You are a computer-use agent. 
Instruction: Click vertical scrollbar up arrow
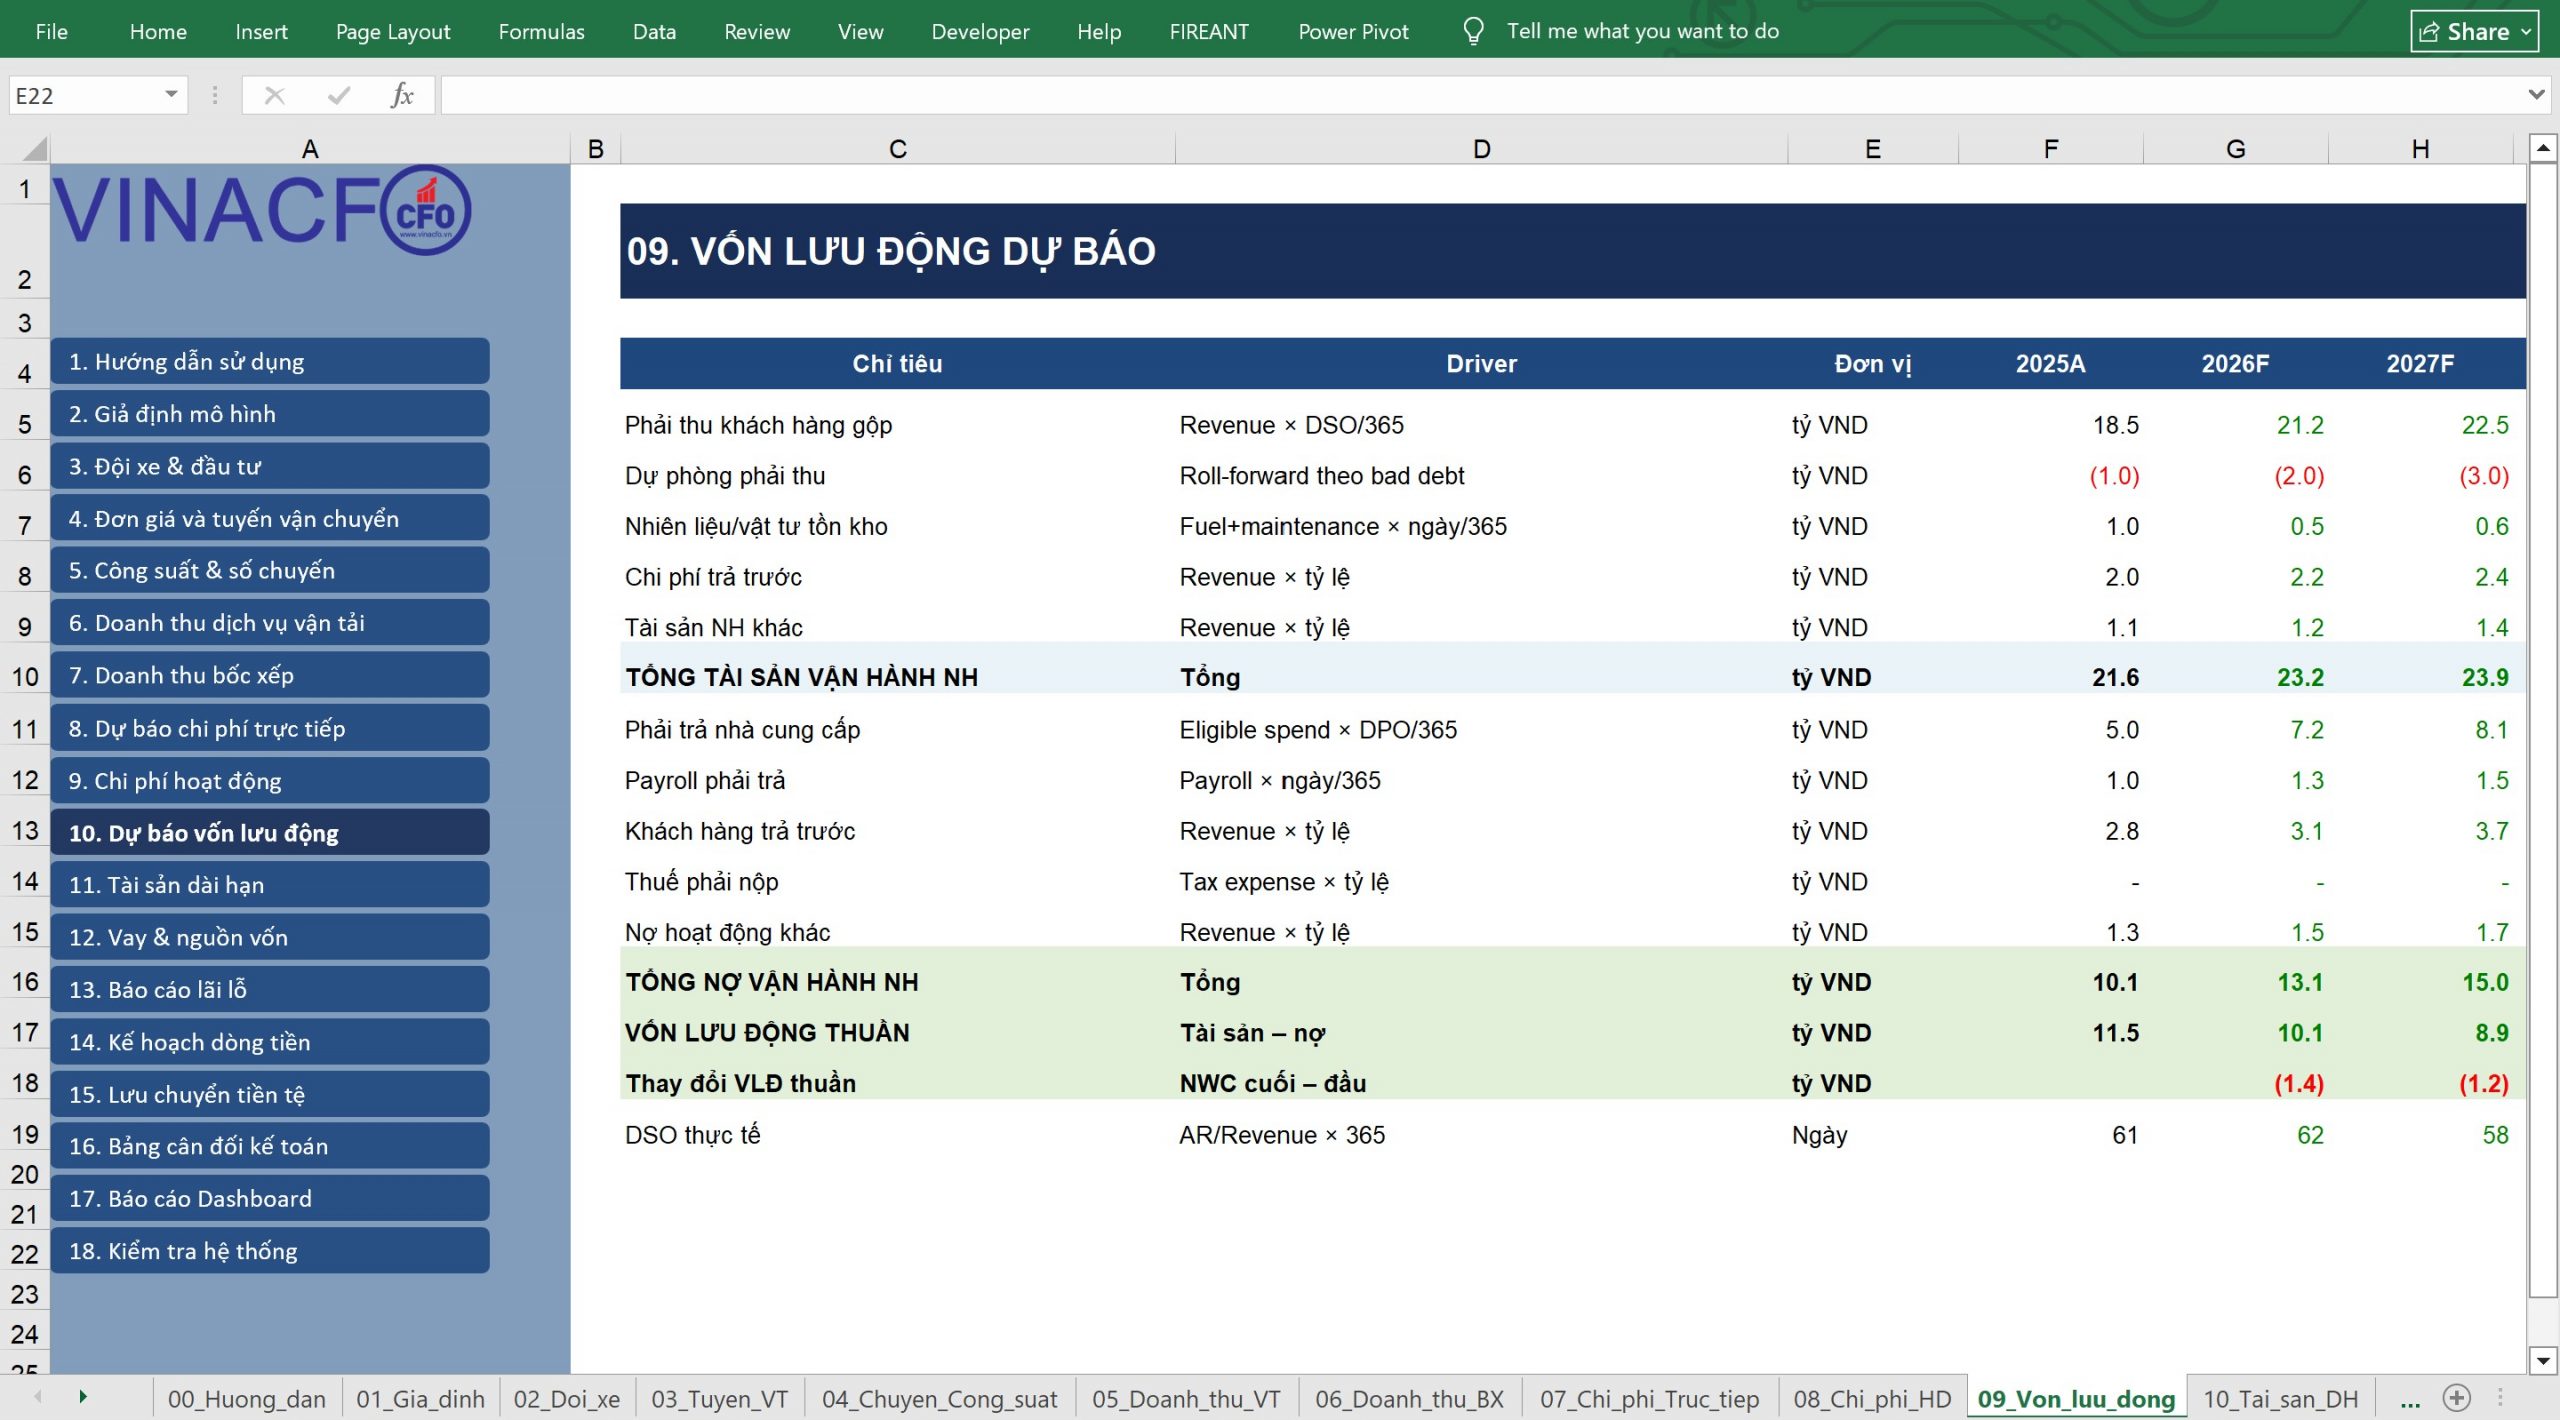2543,149
